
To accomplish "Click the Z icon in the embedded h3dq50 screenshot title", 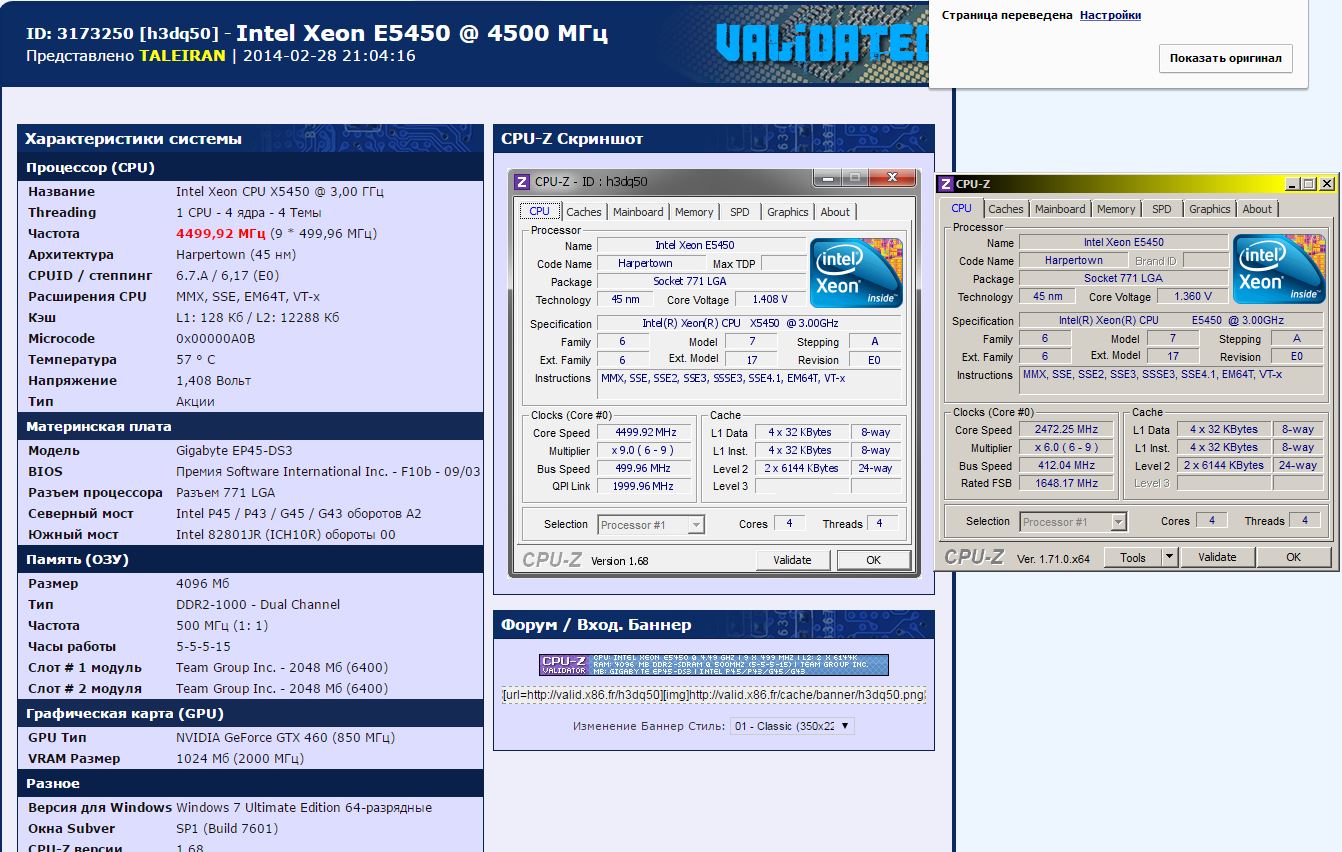I will coord(522,181).
